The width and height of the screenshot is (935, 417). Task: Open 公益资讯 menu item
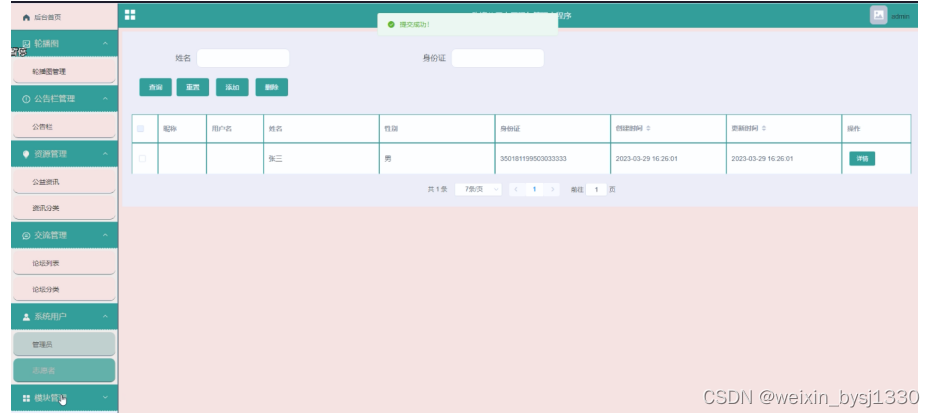(64, 182)
